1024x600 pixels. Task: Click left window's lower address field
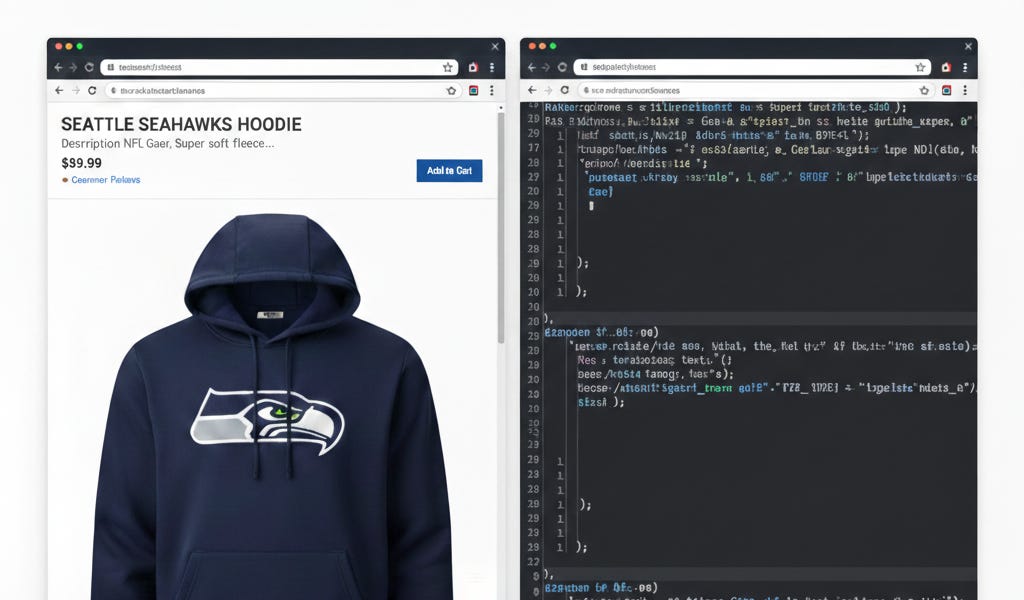click(x=282, y=91)
